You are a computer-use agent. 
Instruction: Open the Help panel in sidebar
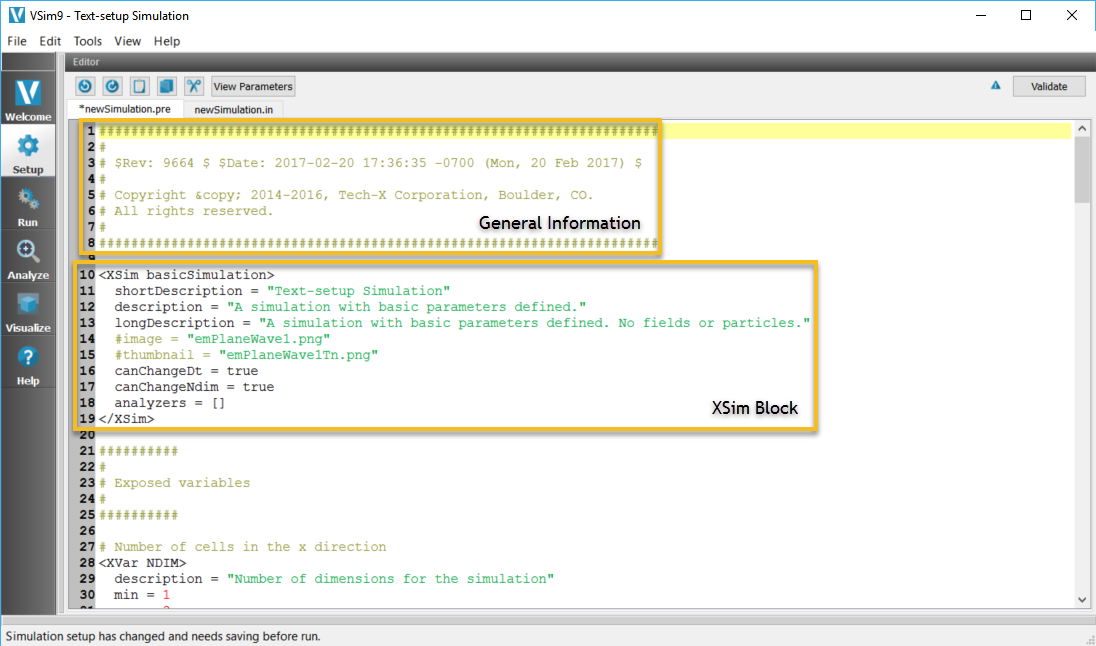28,364
